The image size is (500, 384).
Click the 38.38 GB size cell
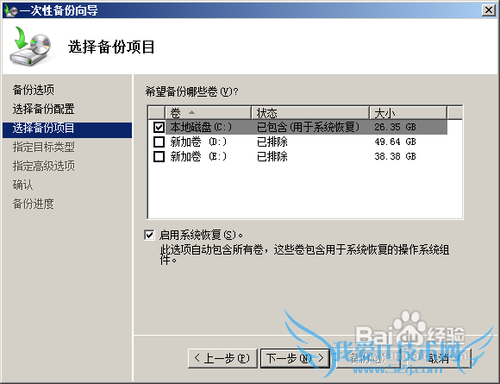click(395, 156)
